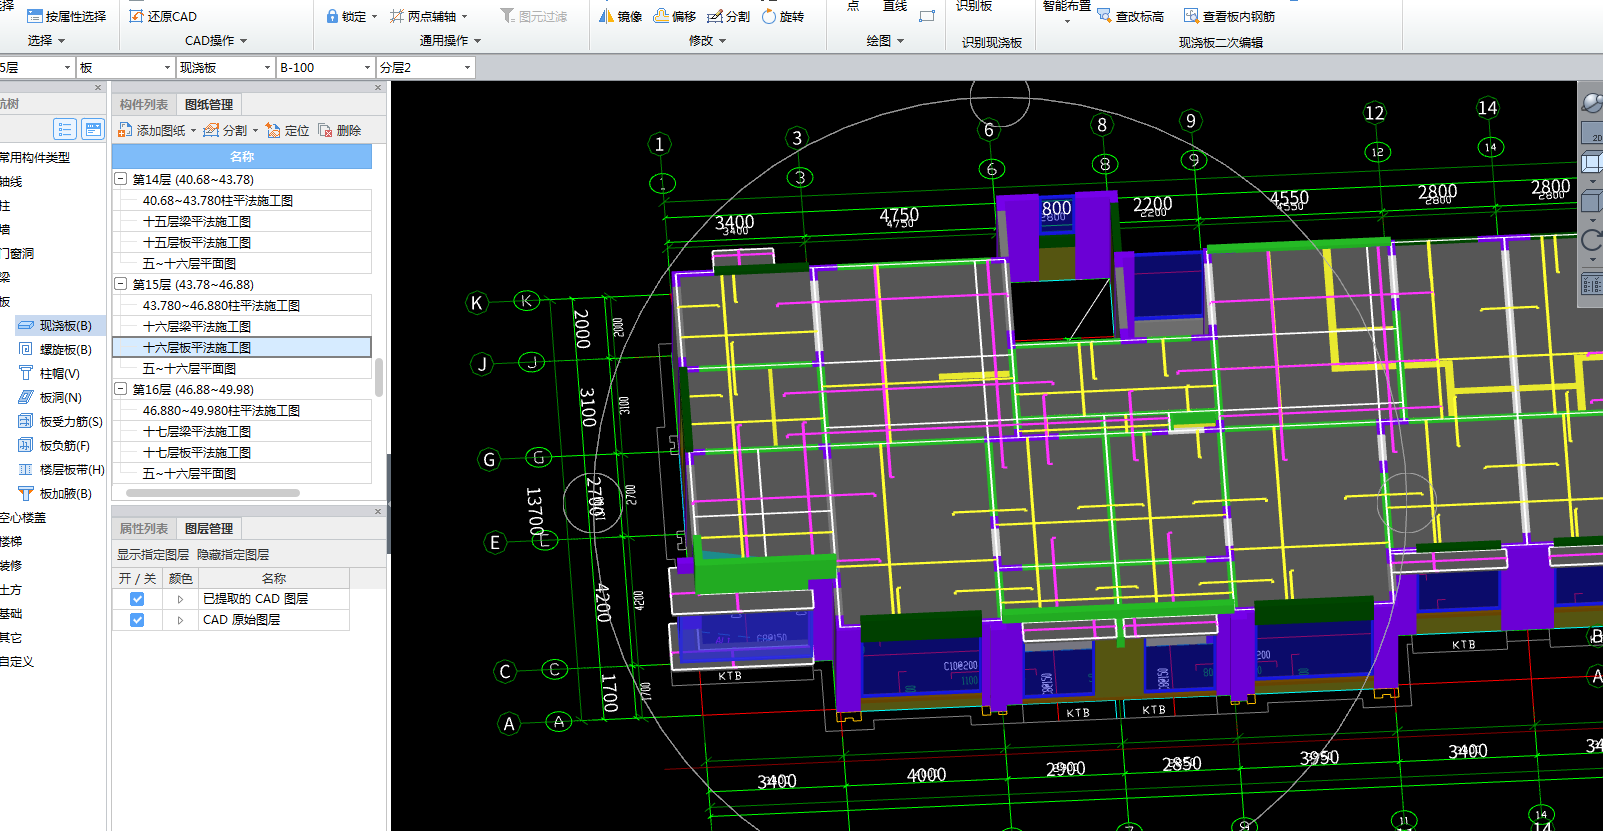
Task: Select 板加腋(B) slab haunch component
Action: (x=56, y=493)
